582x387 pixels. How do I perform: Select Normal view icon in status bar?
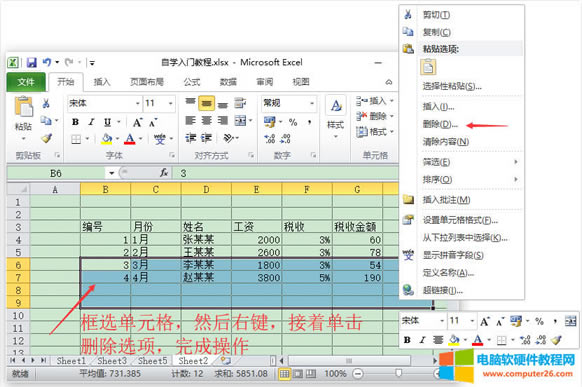285,374
